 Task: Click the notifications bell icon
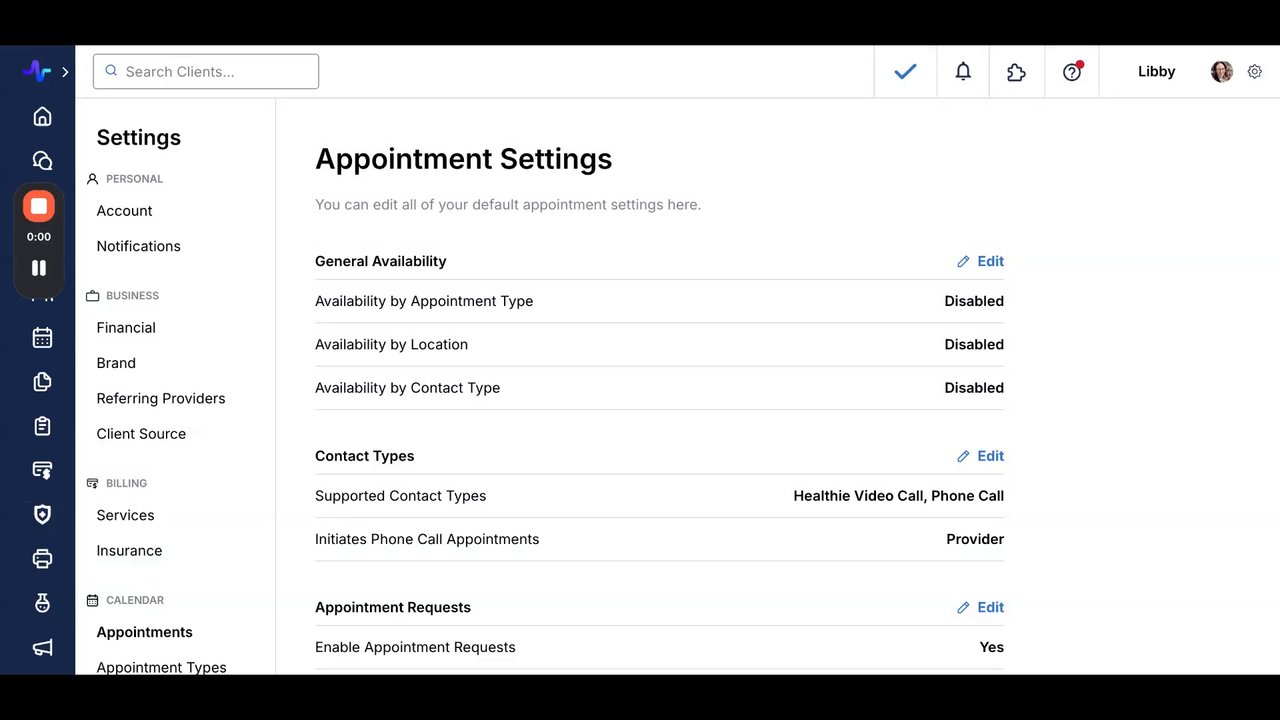point(963,72)
